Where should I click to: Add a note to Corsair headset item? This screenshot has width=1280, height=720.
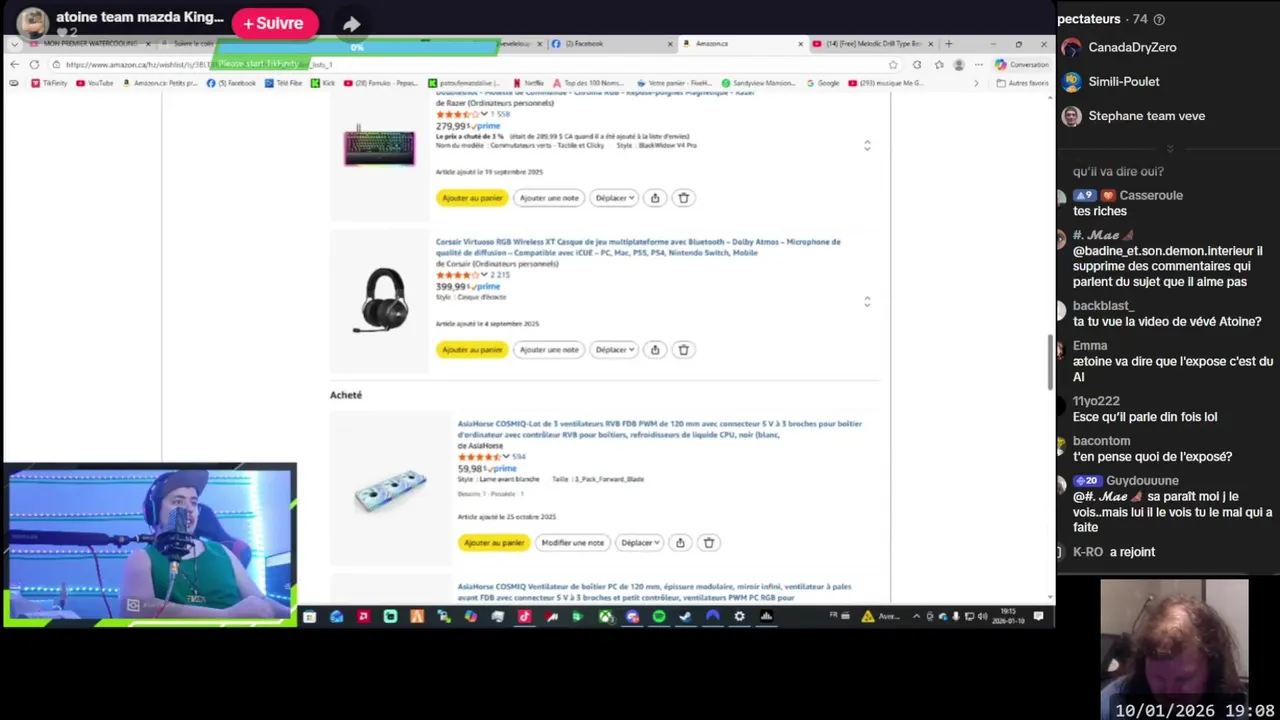549,350
